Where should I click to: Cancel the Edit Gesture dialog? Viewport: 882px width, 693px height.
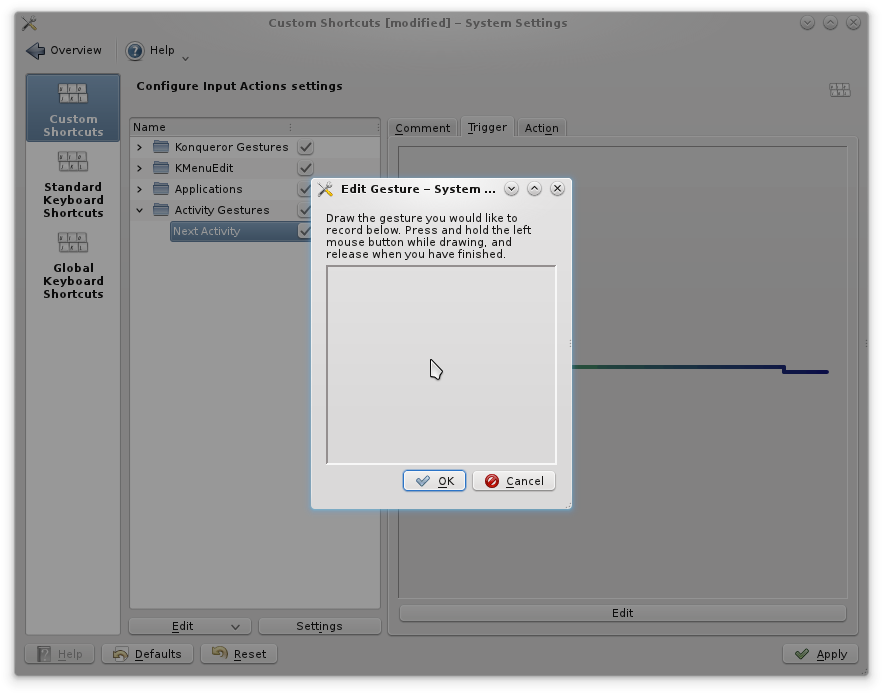(513, 481)
